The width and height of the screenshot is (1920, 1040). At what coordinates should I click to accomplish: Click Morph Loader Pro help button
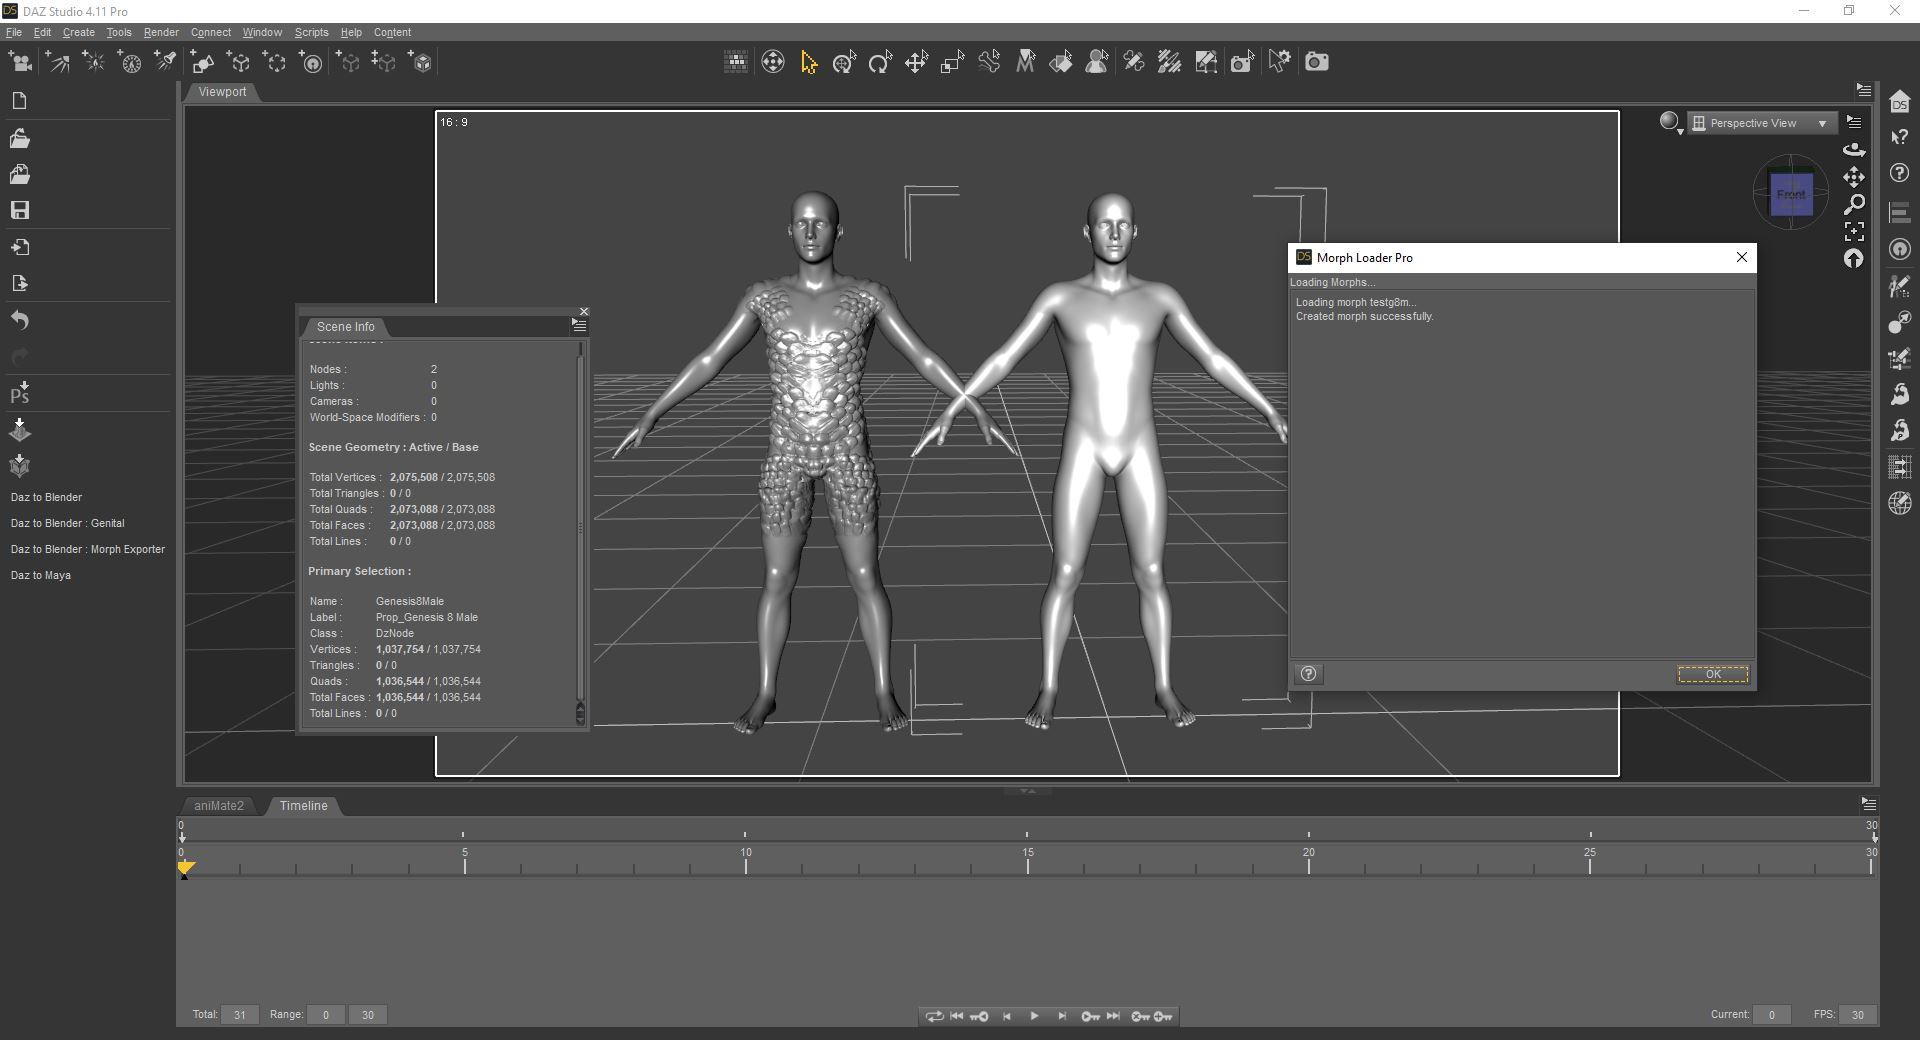click(1308, 674)
